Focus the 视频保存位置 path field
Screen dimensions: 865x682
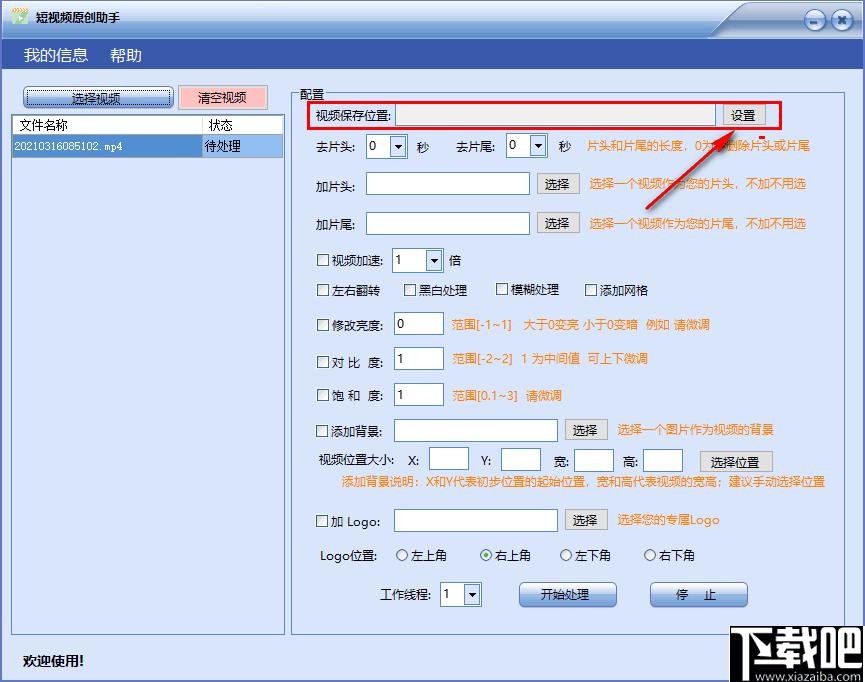555,115
